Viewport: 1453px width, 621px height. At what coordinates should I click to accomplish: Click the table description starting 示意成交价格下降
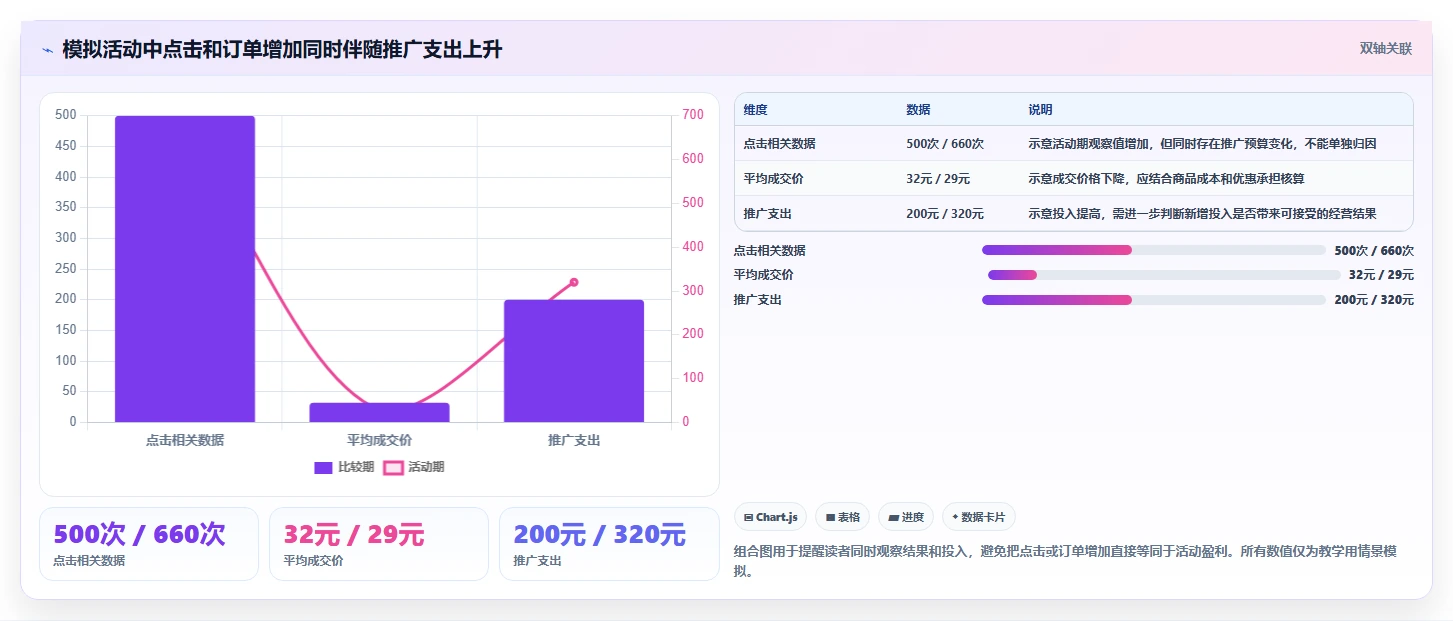[1166, 179]
